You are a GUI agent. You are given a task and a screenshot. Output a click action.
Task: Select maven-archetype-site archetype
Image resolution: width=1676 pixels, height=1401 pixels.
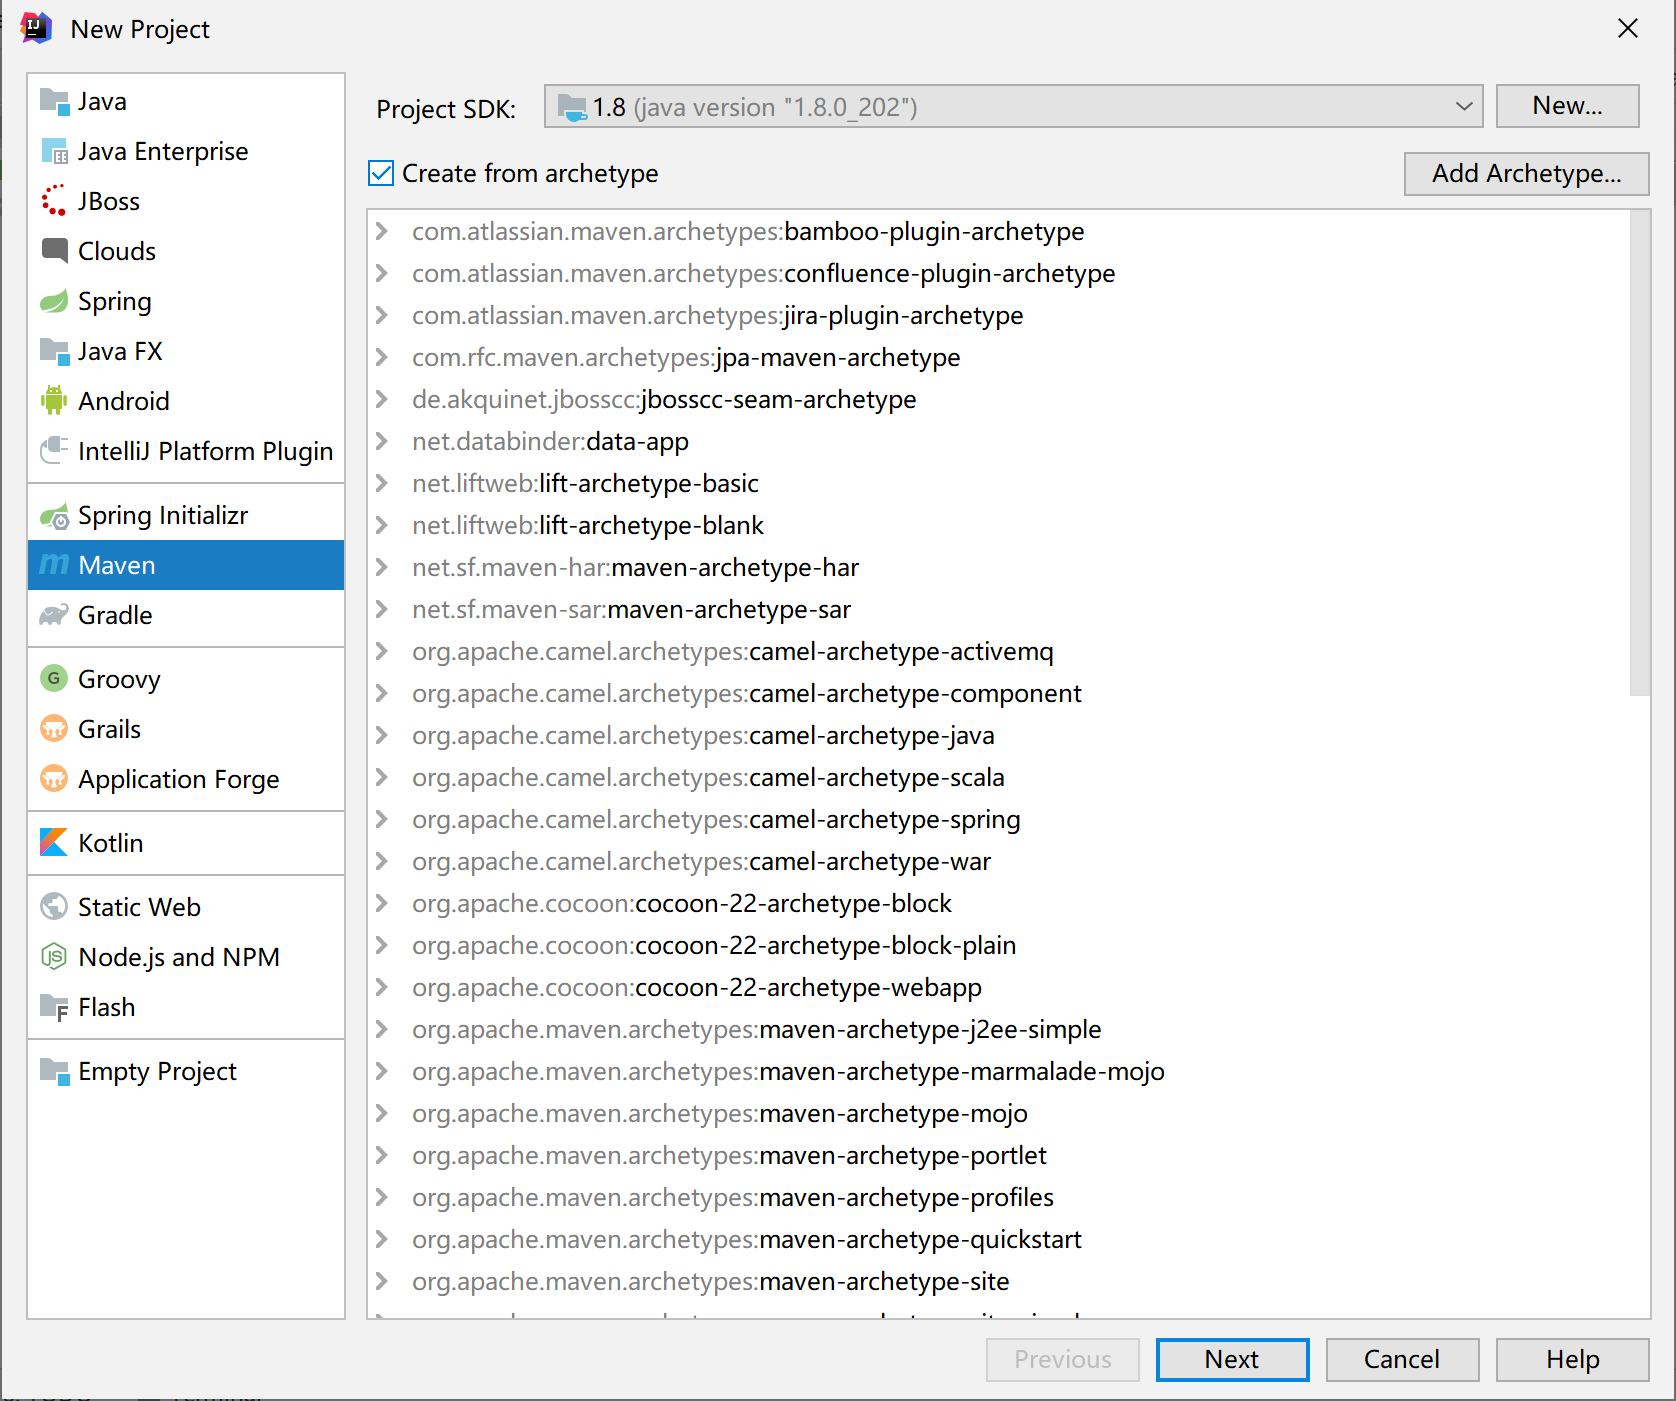(x=711, y=1281)
